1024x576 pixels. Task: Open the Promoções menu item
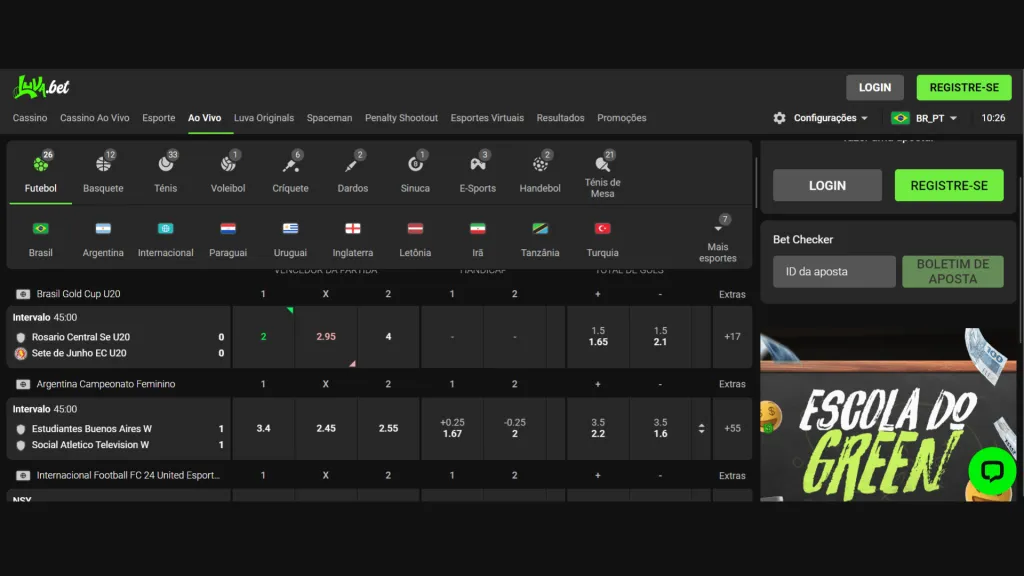click(622, 118)
